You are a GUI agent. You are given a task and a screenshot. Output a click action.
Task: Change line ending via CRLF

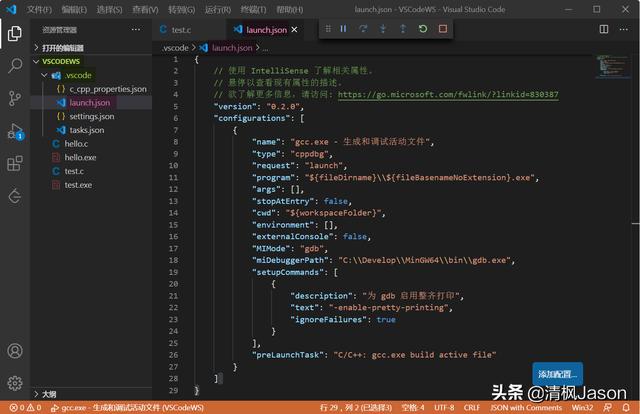tap(471, 407)
